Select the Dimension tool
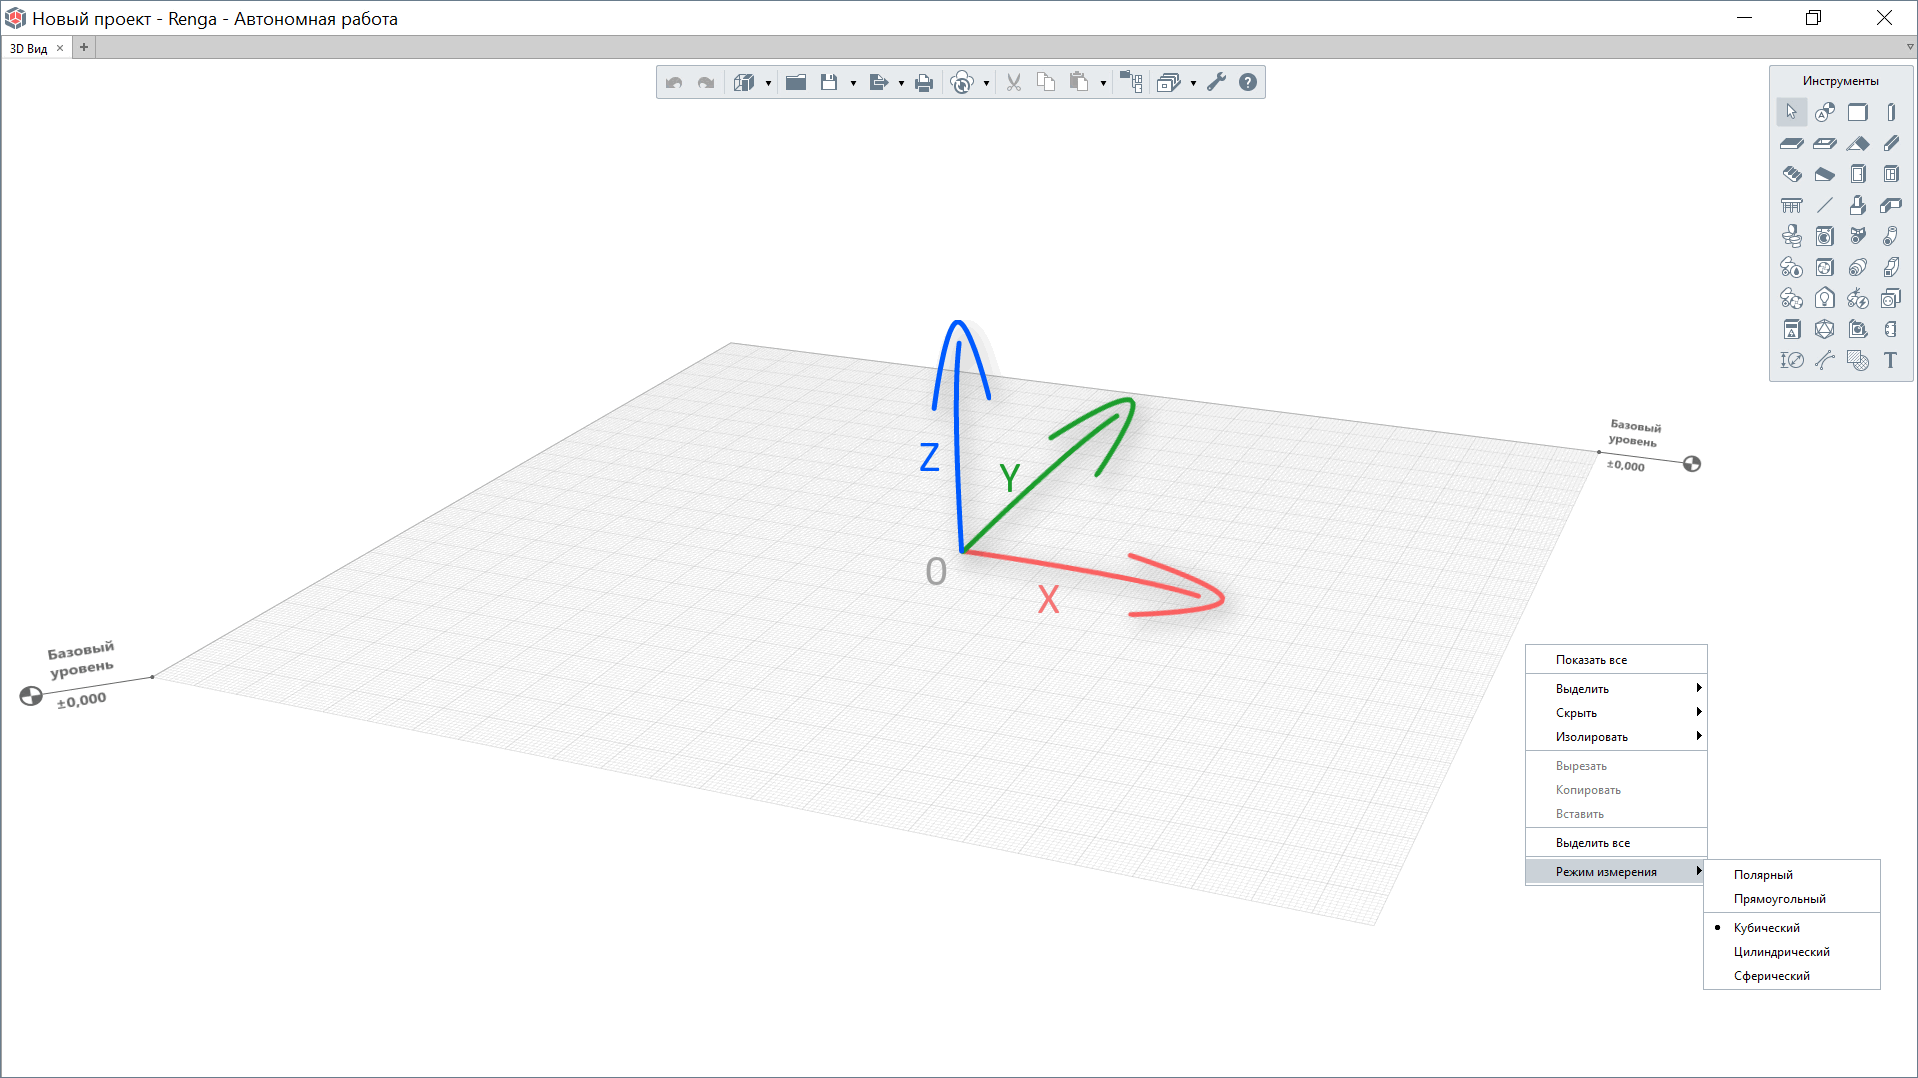Image resolution: width=1918 pixels, height=1078 pixels. pyautogui.click(x=1791, y=360)
